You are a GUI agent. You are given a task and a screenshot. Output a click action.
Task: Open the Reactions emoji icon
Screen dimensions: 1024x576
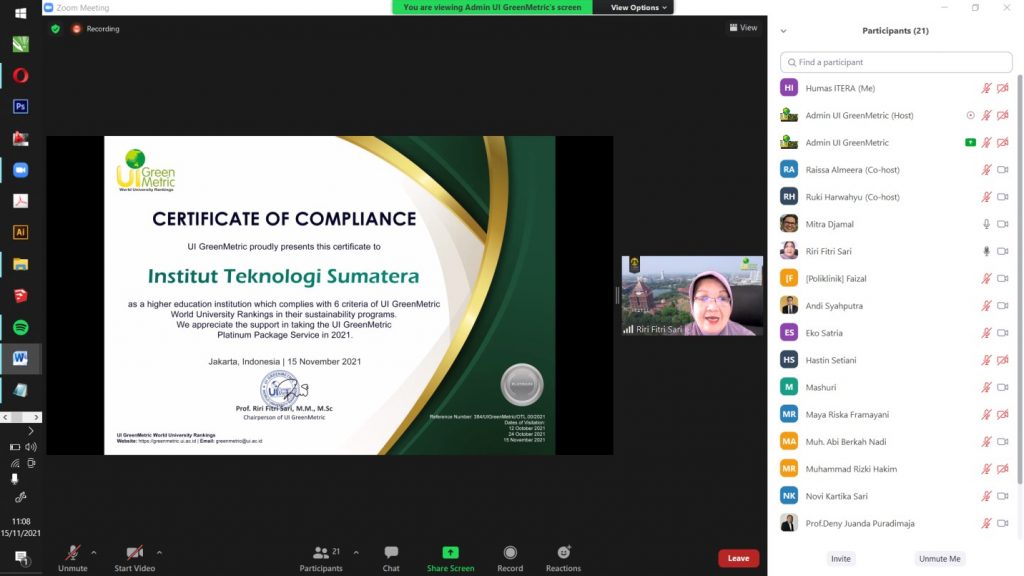564,552
